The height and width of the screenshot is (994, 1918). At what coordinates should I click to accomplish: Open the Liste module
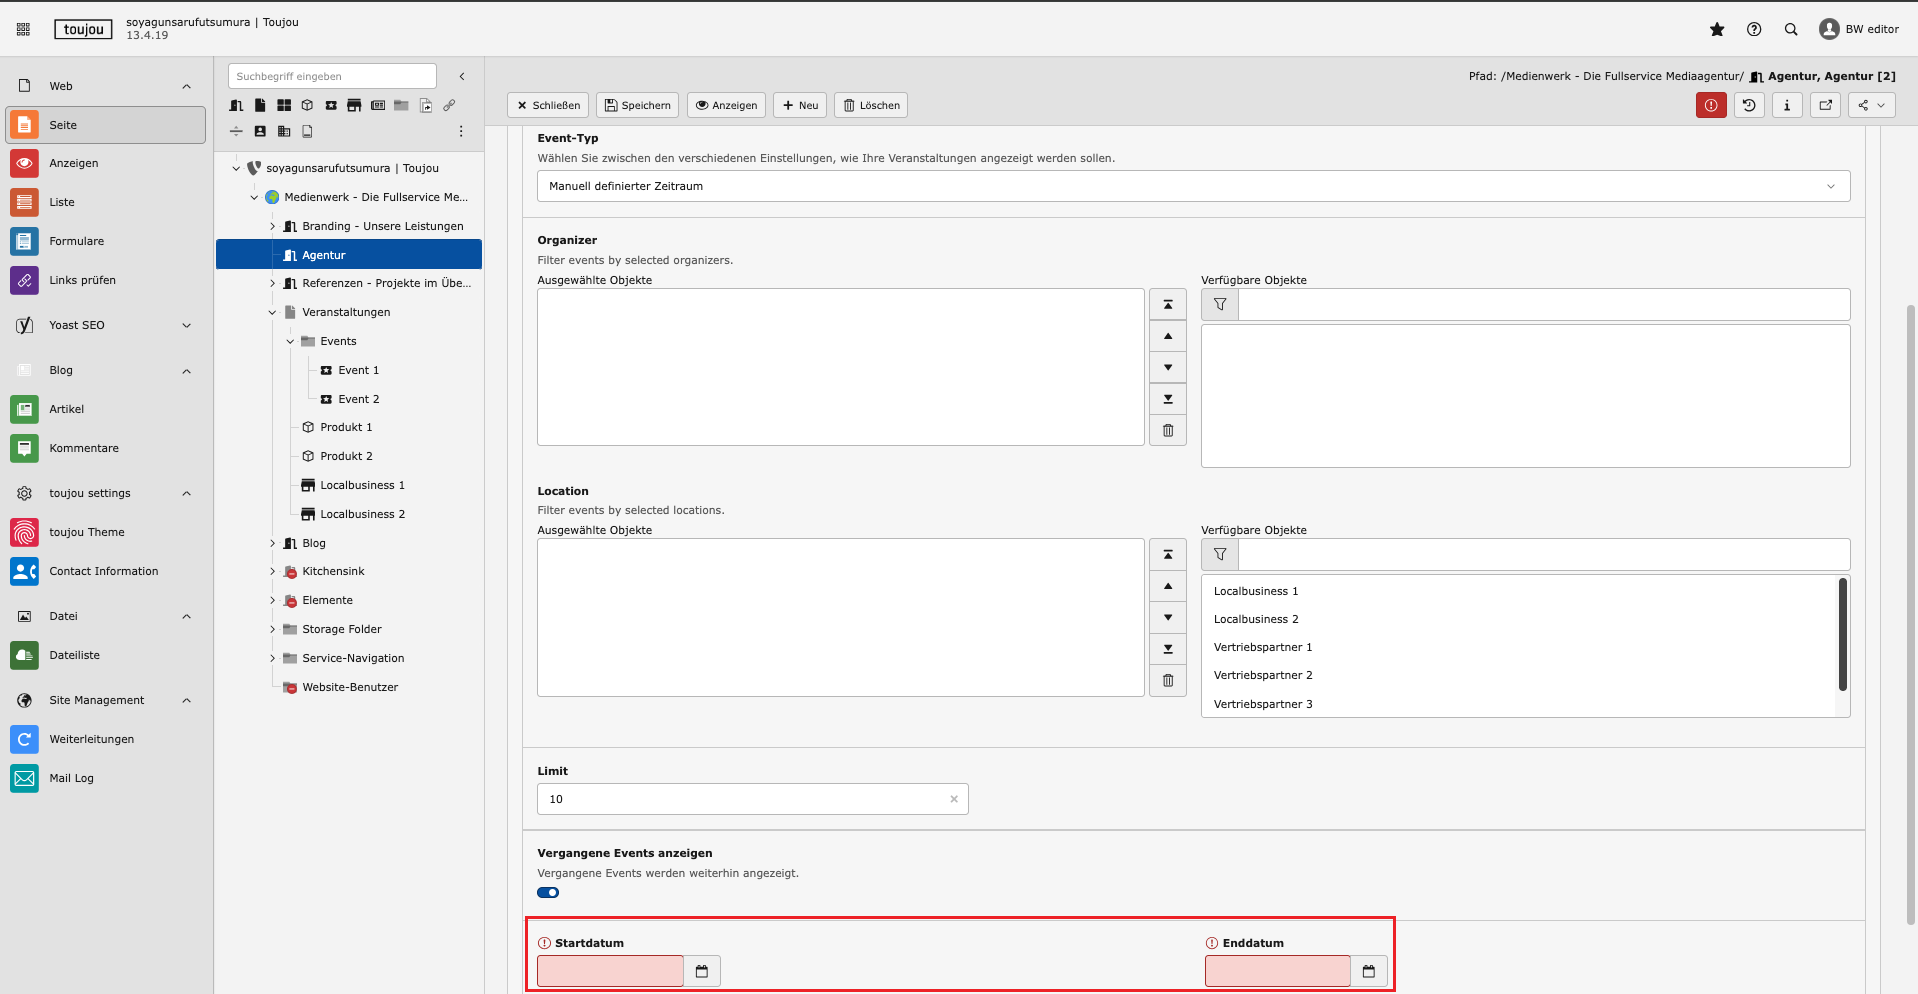click(x=62, y=202)
